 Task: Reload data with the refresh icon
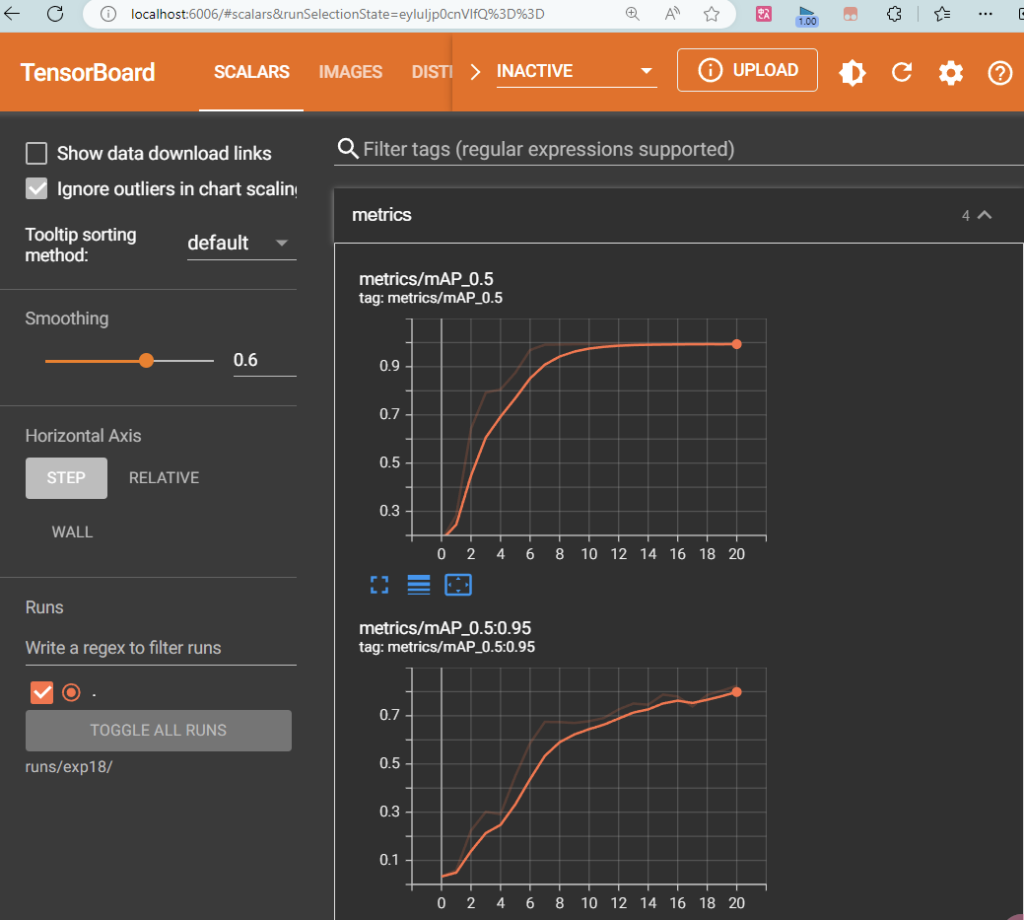902,72
